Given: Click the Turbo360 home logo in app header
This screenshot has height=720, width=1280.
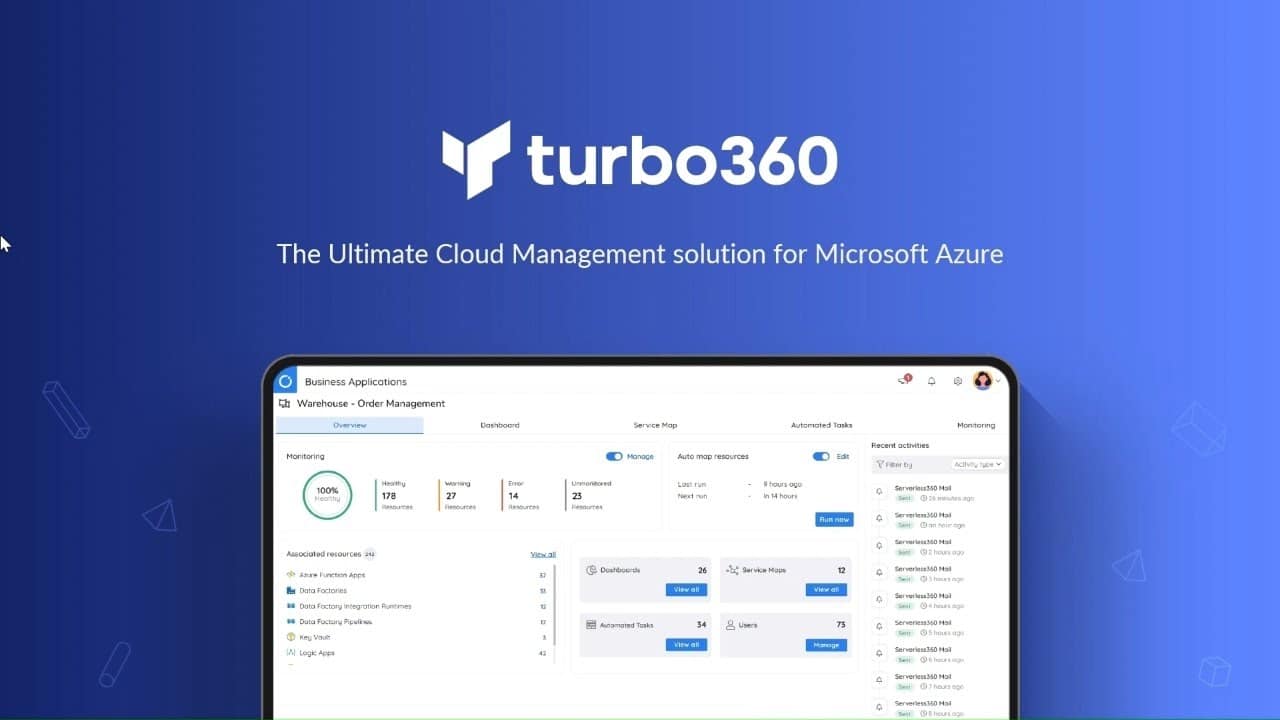Looking at the screenshot, I should (285, 381).
